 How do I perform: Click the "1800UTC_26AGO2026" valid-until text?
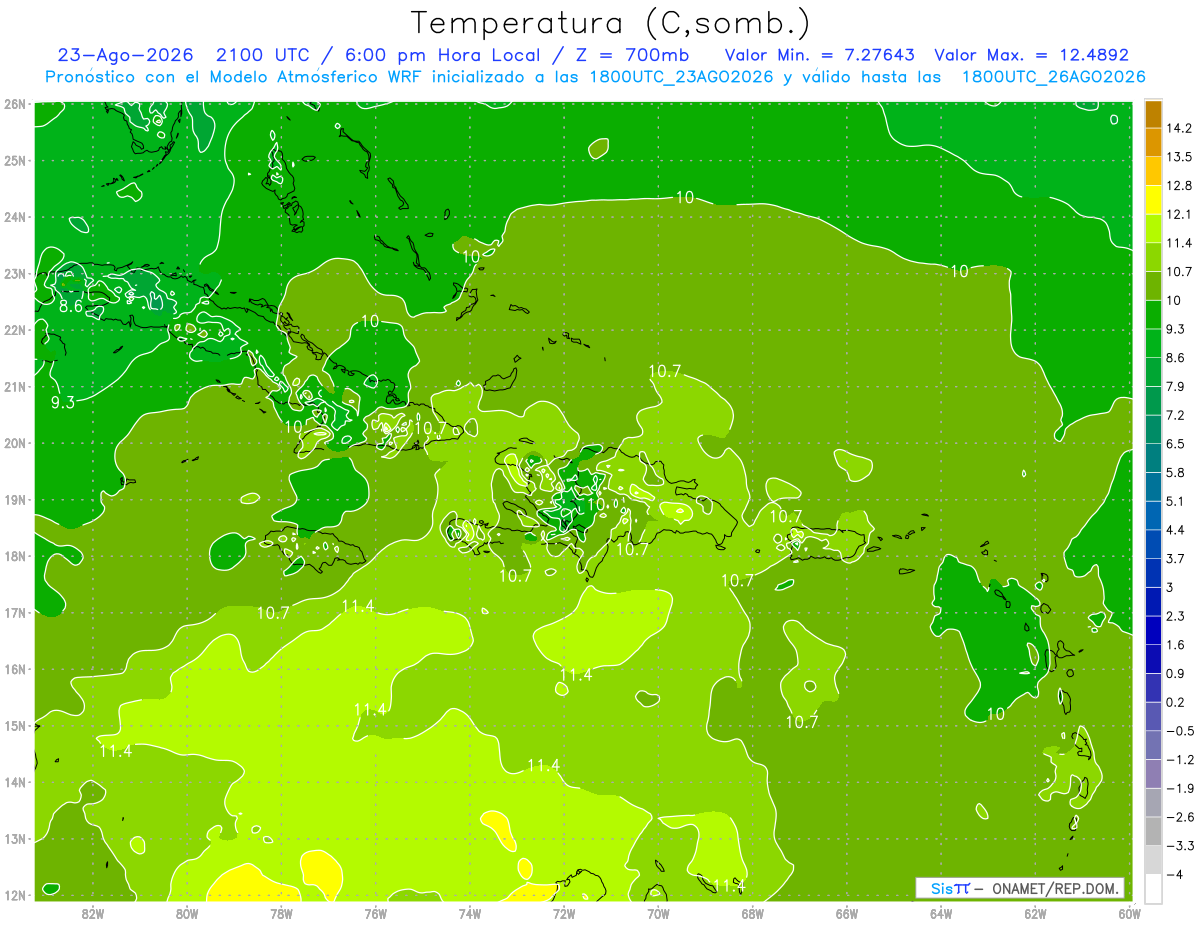1054,77
